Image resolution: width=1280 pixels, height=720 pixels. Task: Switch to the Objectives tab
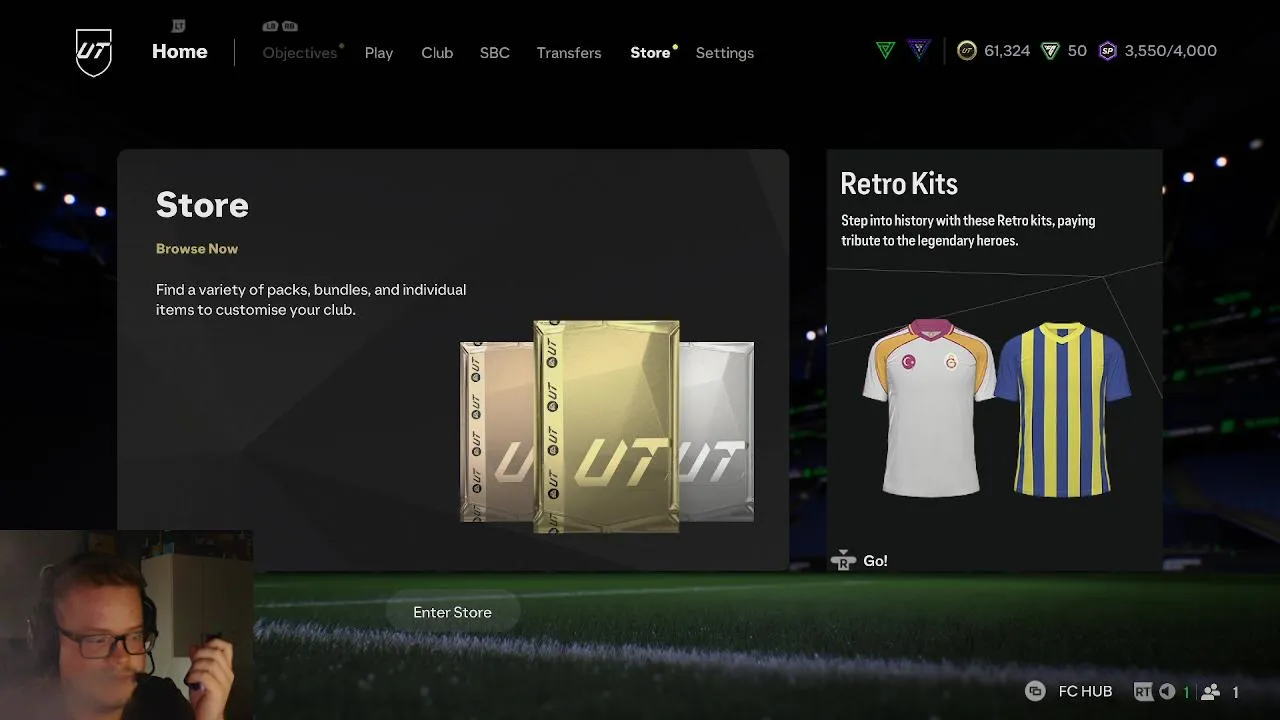coord(300,53)
